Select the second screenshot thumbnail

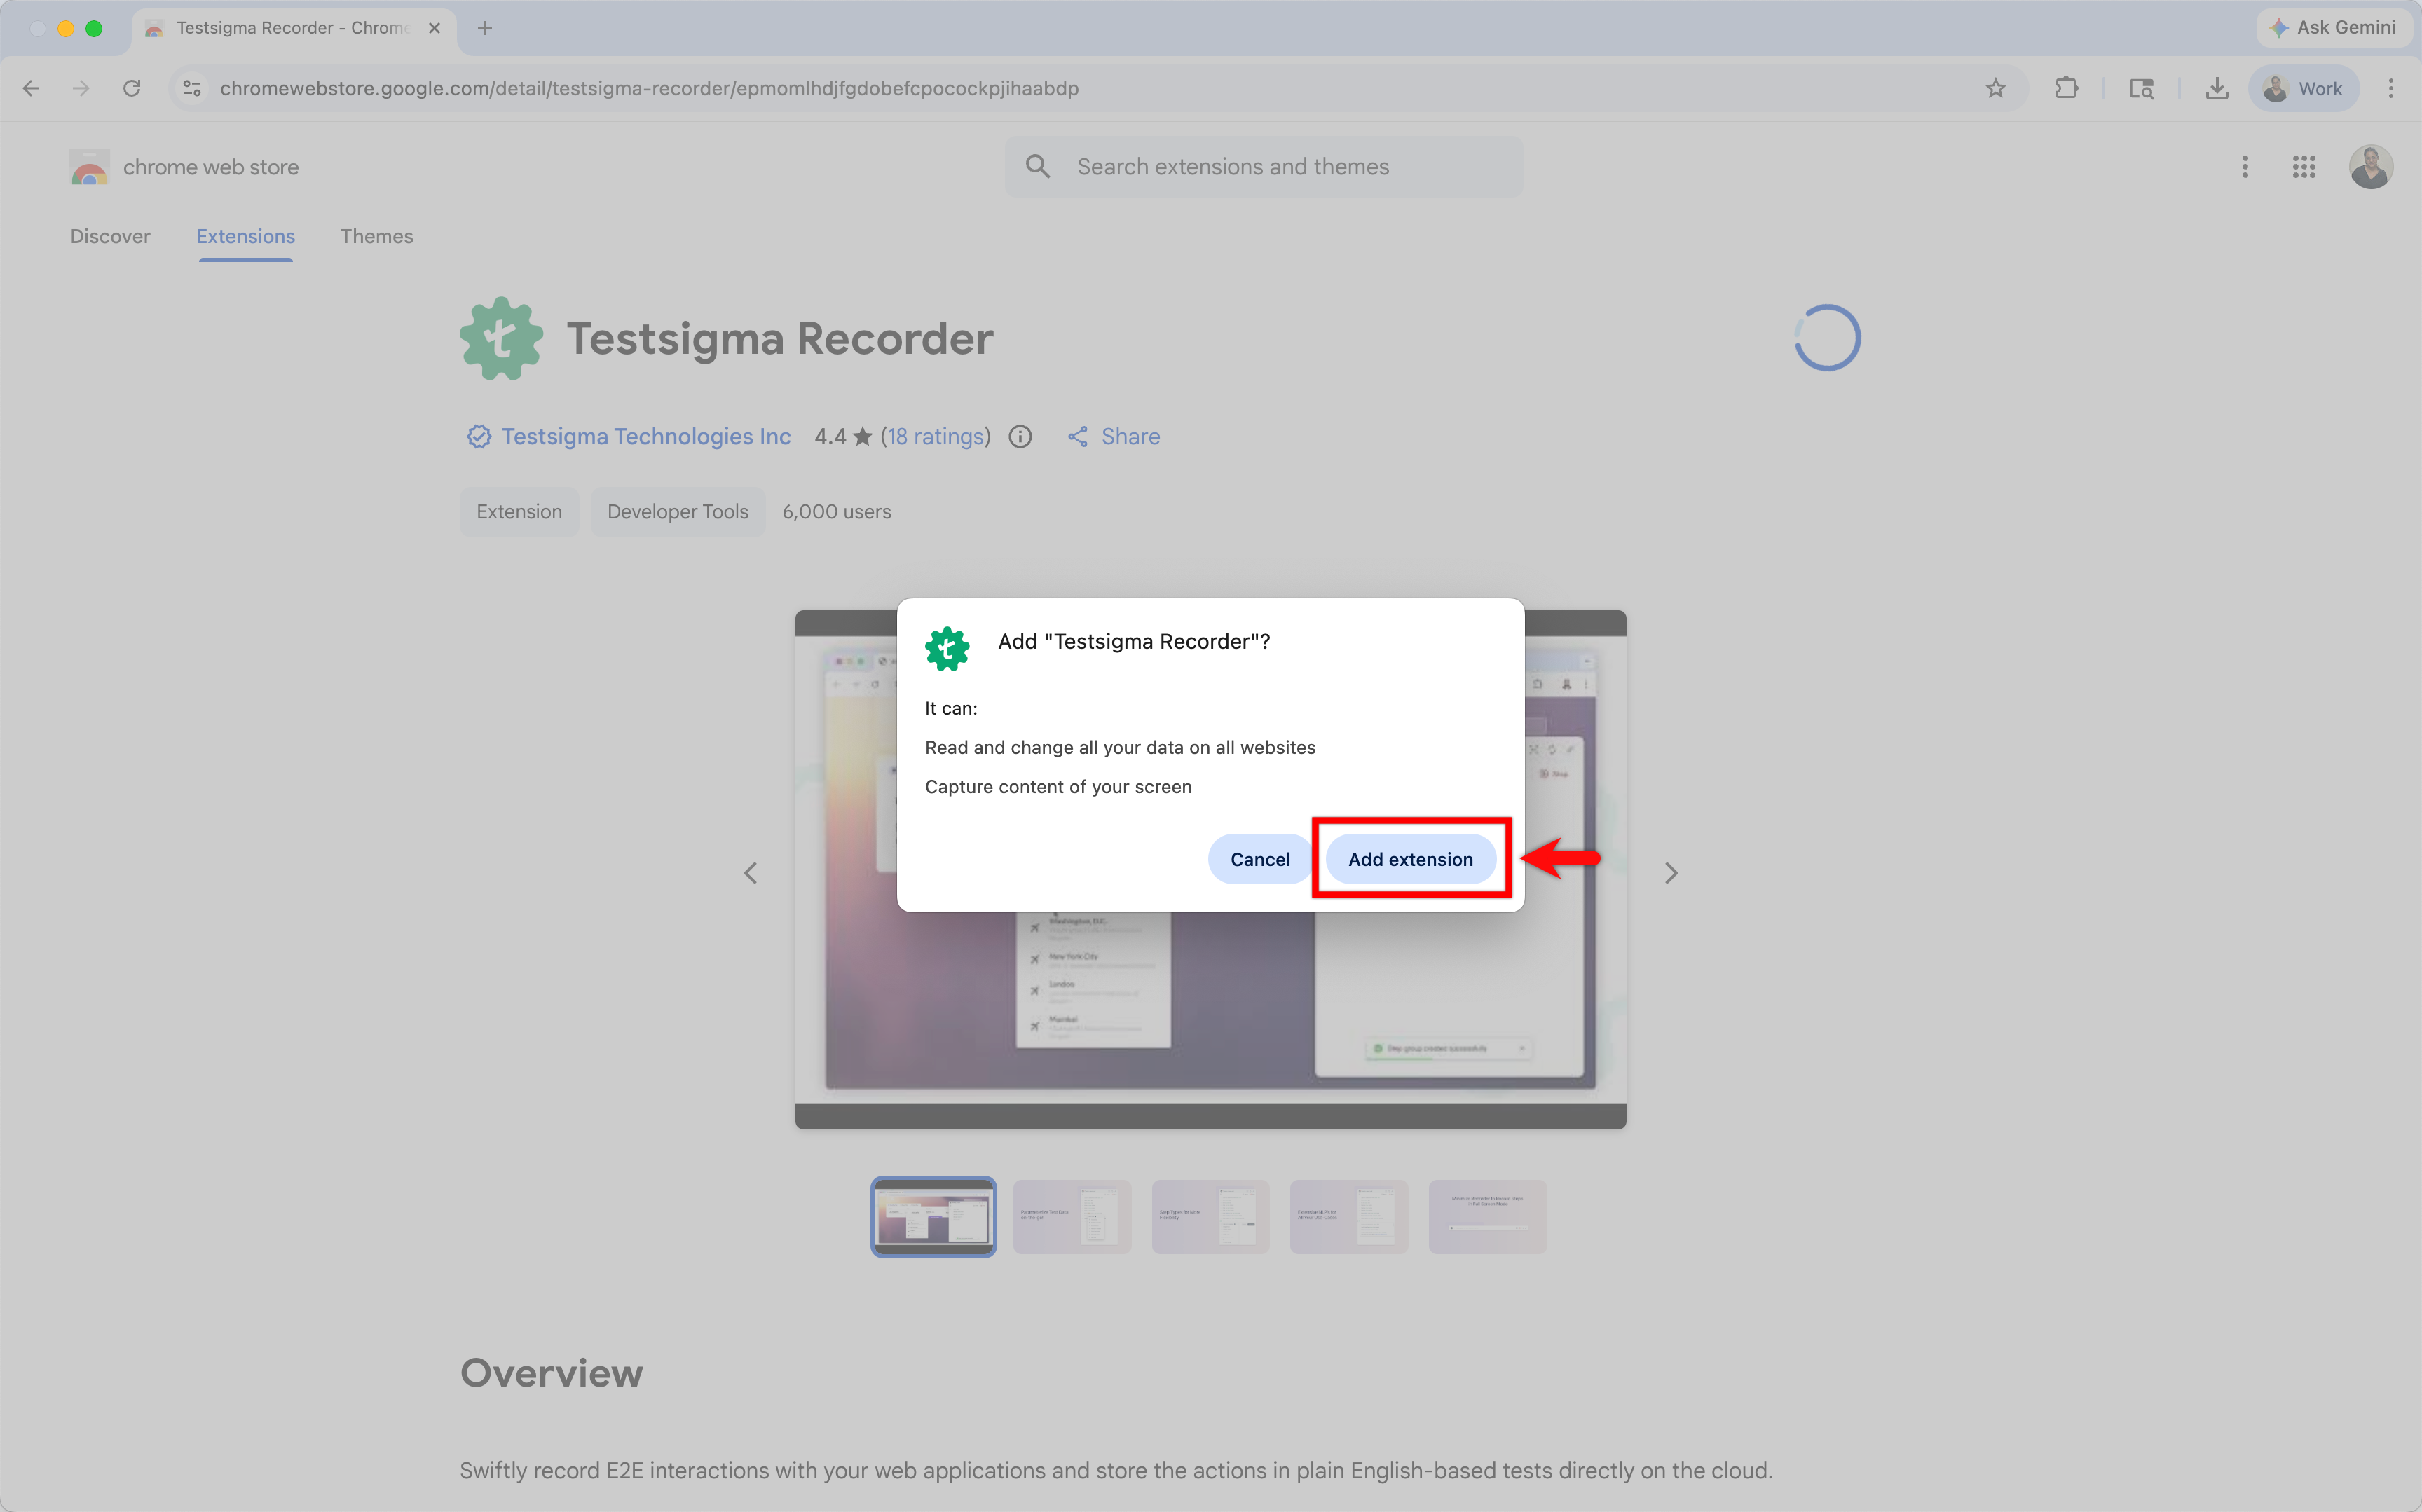[x=1072, y=1216]
